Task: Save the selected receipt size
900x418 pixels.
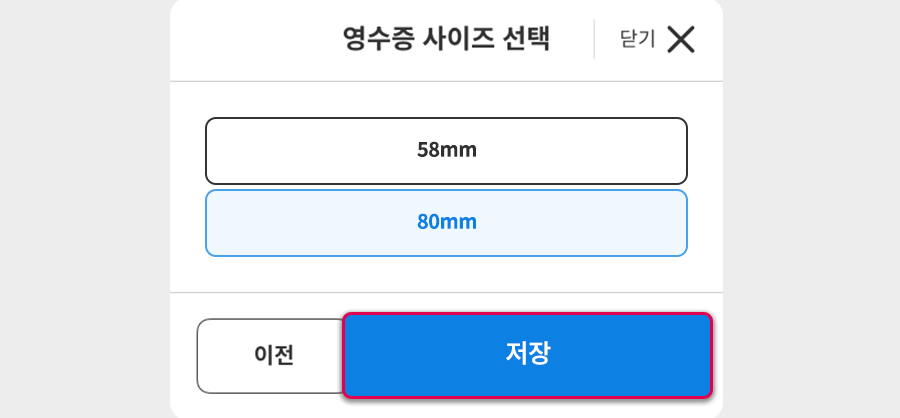Action: click(527, 355)
